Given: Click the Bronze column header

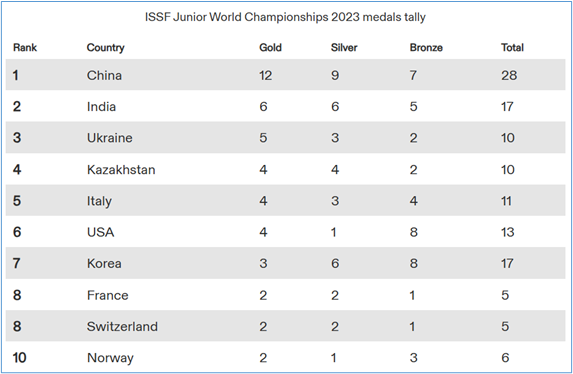Looking at the screenshot, I should pos(426,48).
